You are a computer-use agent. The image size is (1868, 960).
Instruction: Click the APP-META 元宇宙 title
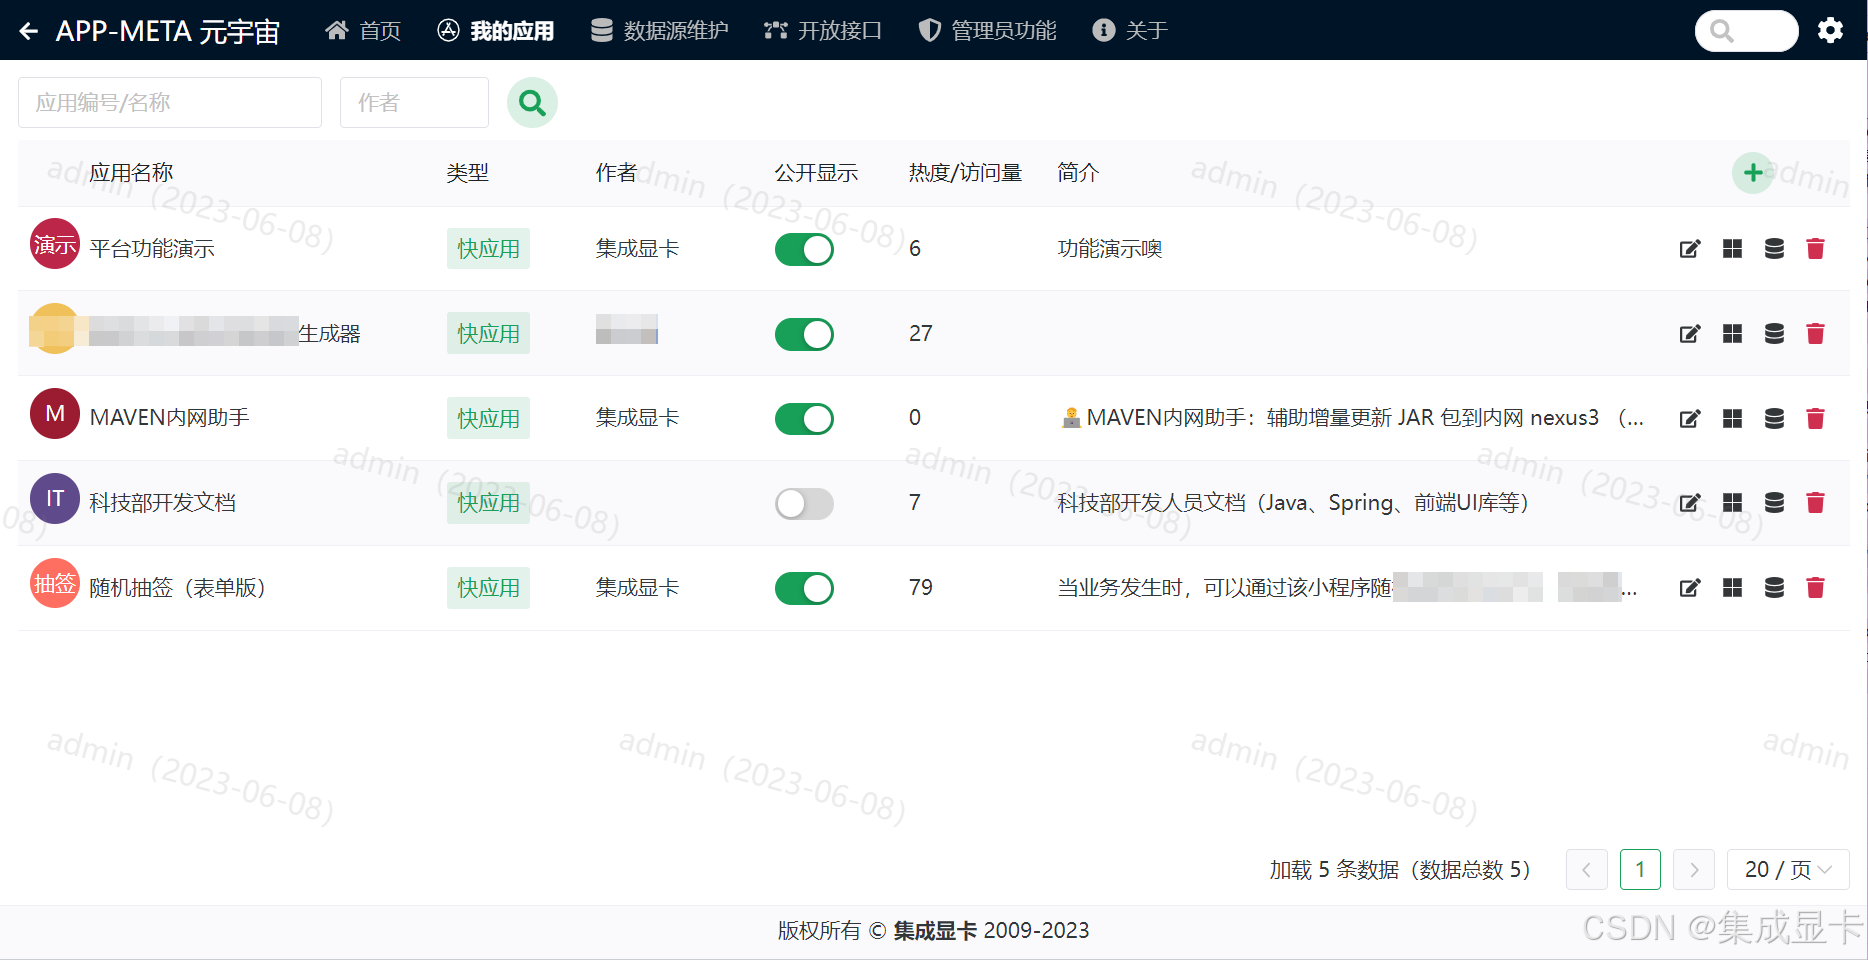[x=168, y=31]
